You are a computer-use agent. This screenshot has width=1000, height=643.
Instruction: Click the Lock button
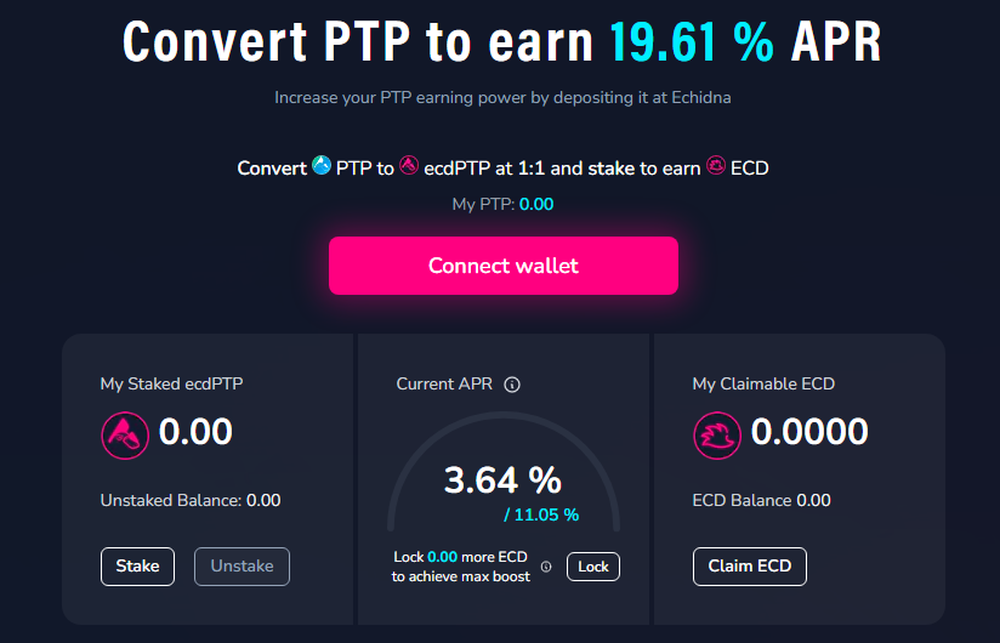point(593,566)
